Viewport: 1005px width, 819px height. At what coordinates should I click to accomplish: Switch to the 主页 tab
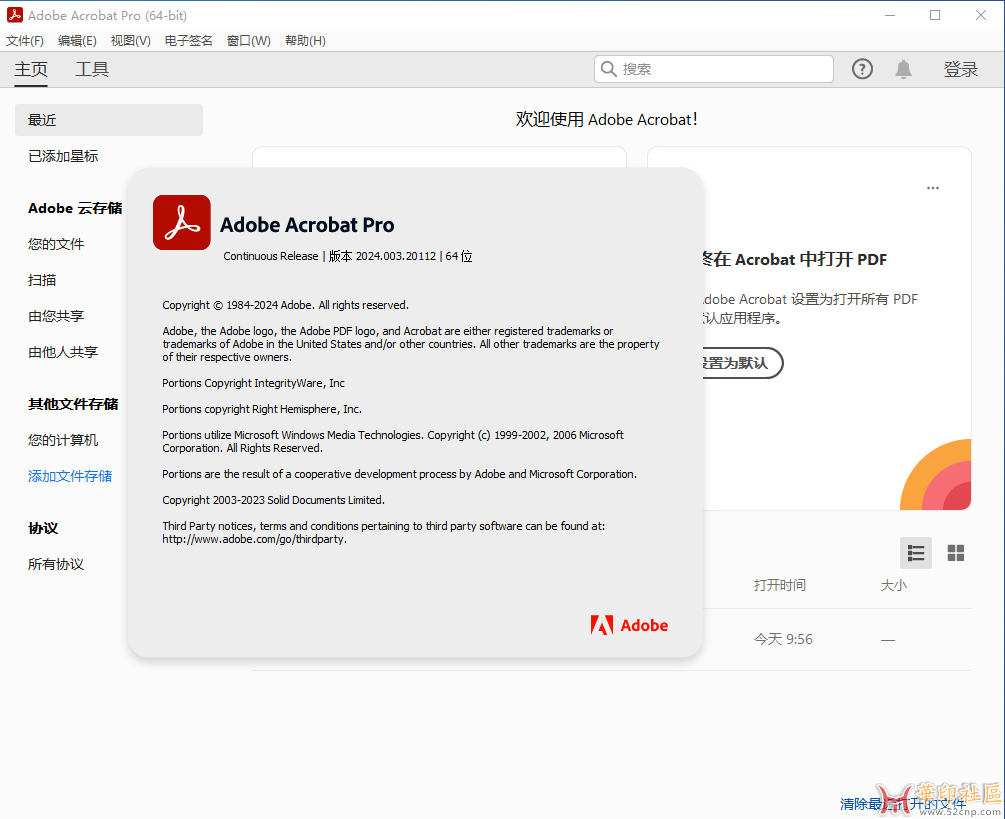click(x=31, y=69)
